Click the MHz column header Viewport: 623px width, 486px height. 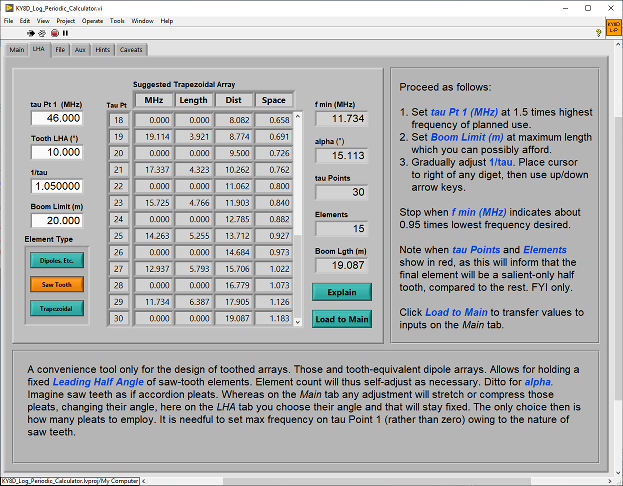coord(154,100)
